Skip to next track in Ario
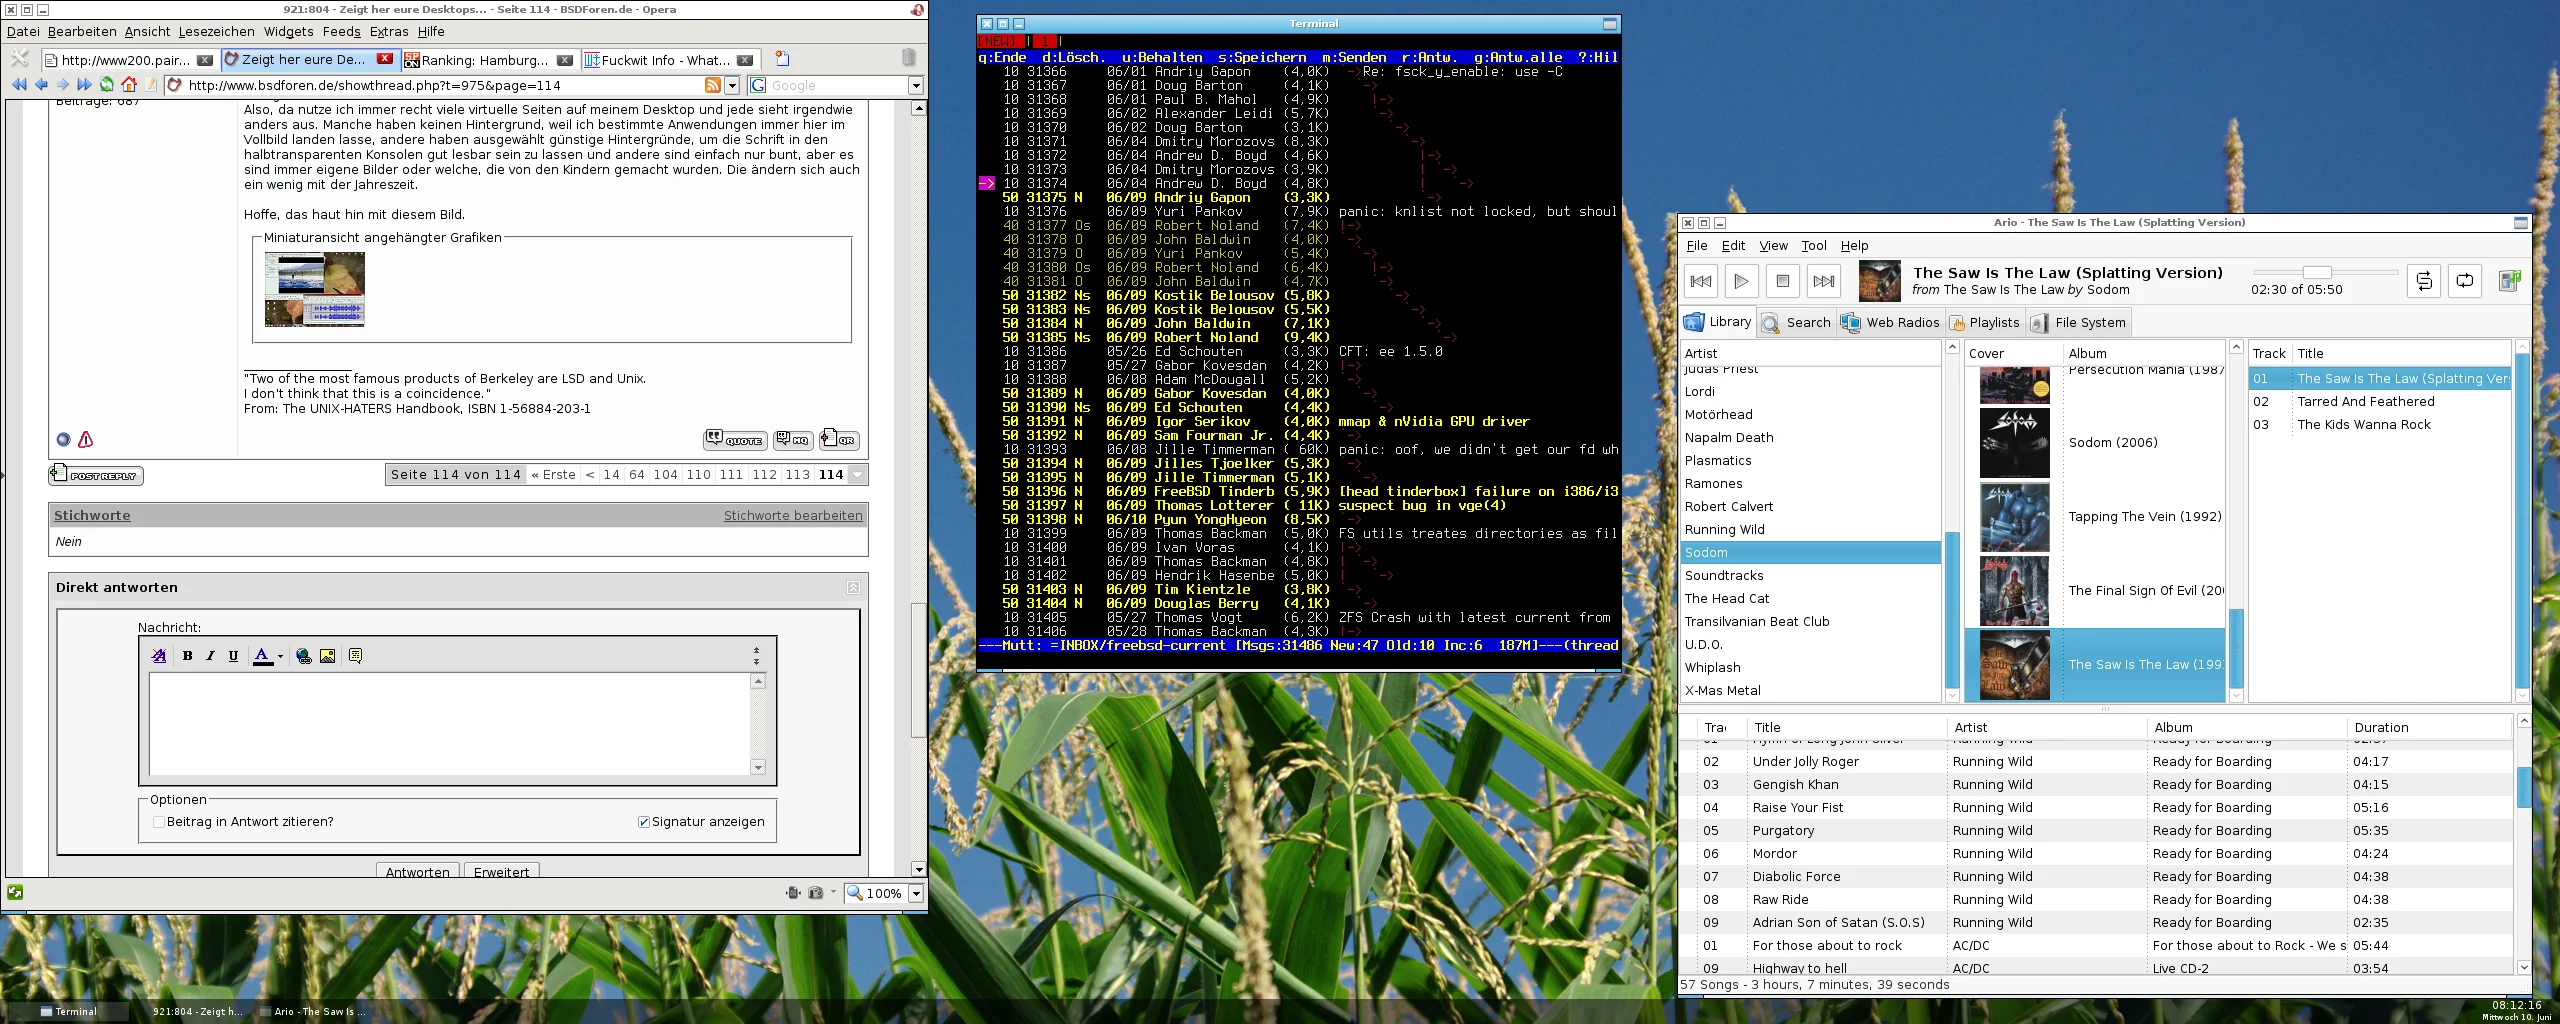The width and height of the screenshot is (2560, 1024). pyautogui.click(x=1823, y=281)
